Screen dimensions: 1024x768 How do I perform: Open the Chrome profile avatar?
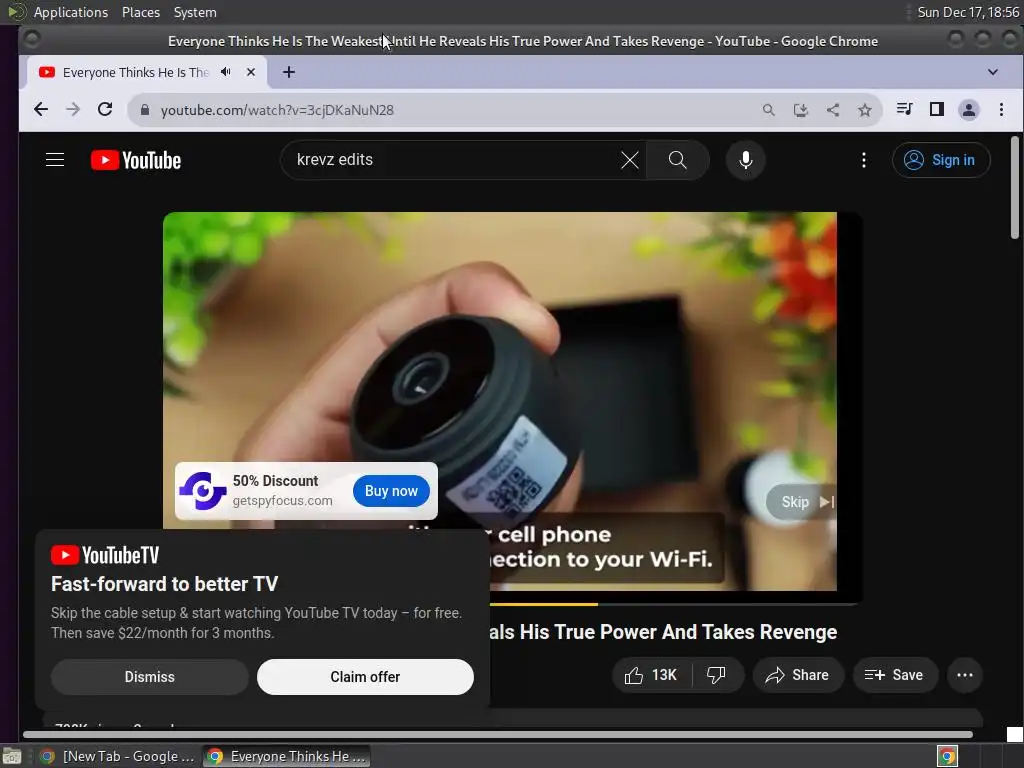tap(968, 110)
